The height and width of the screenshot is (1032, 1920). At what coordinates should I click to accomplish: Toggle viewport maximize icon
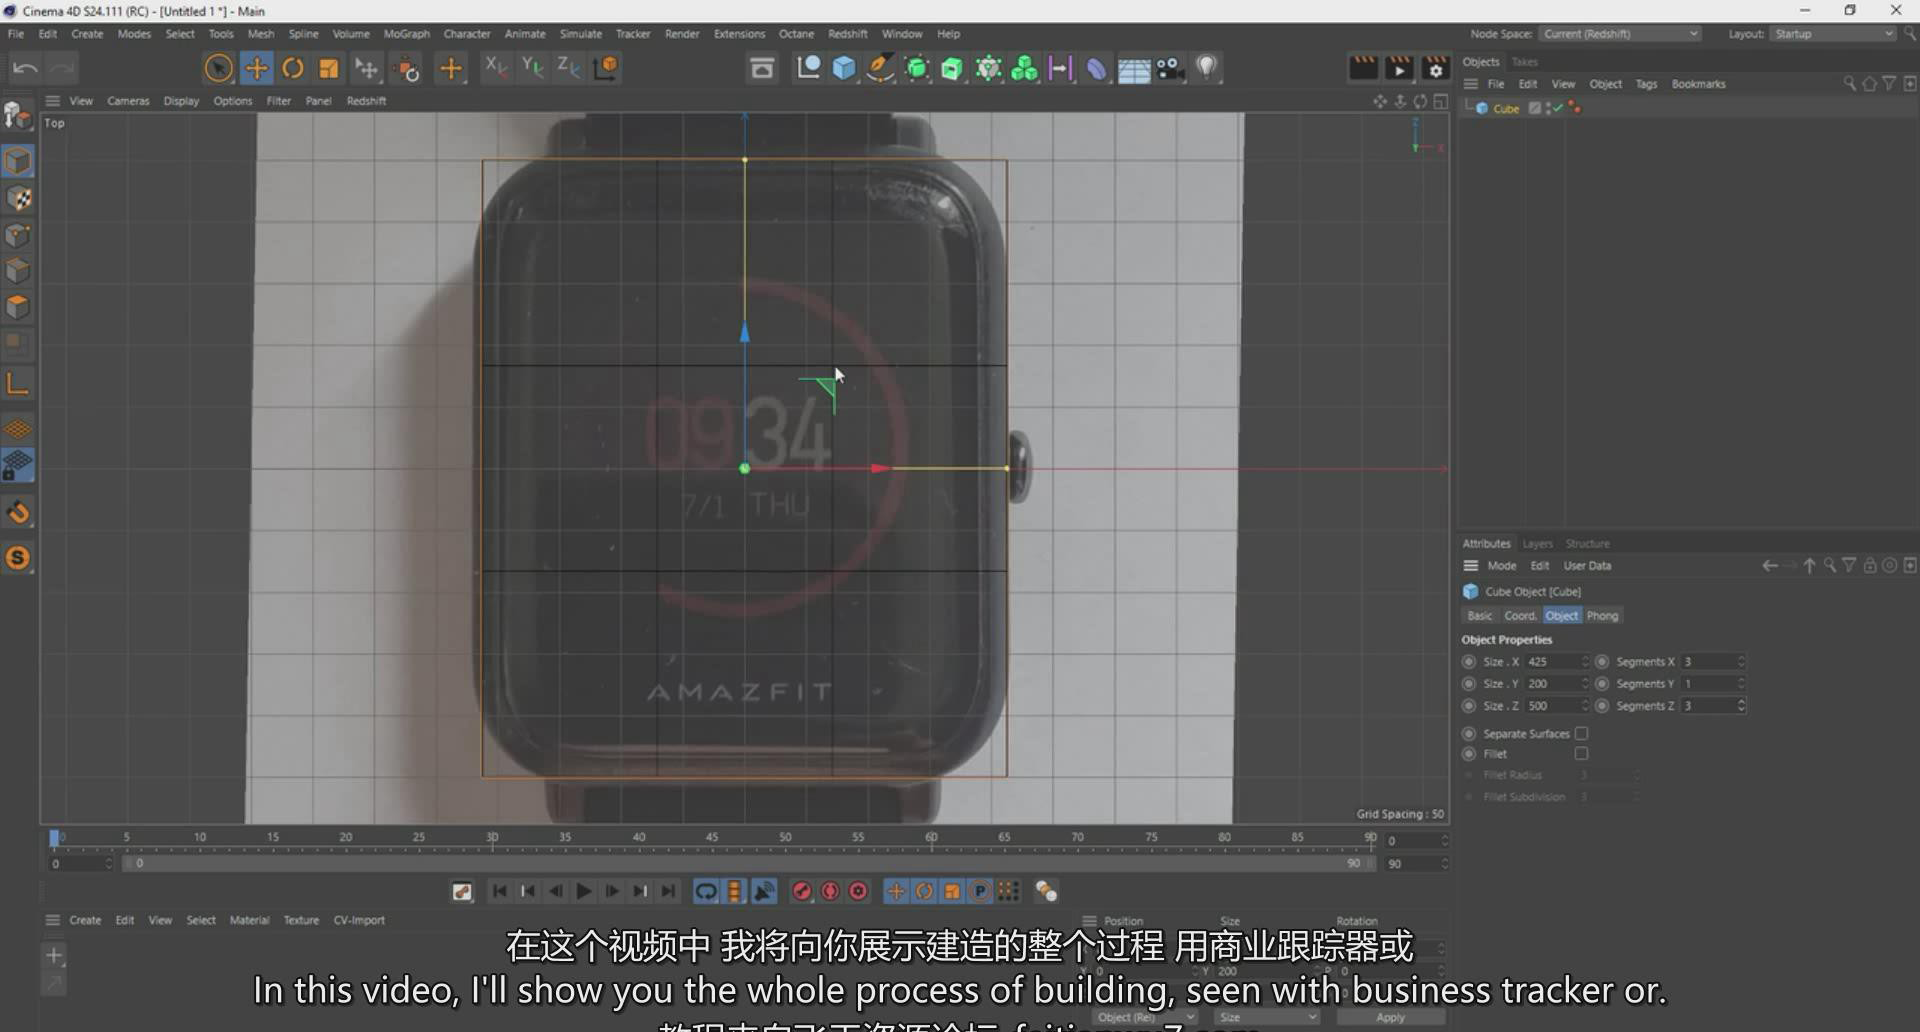[x=1440, y=101]
